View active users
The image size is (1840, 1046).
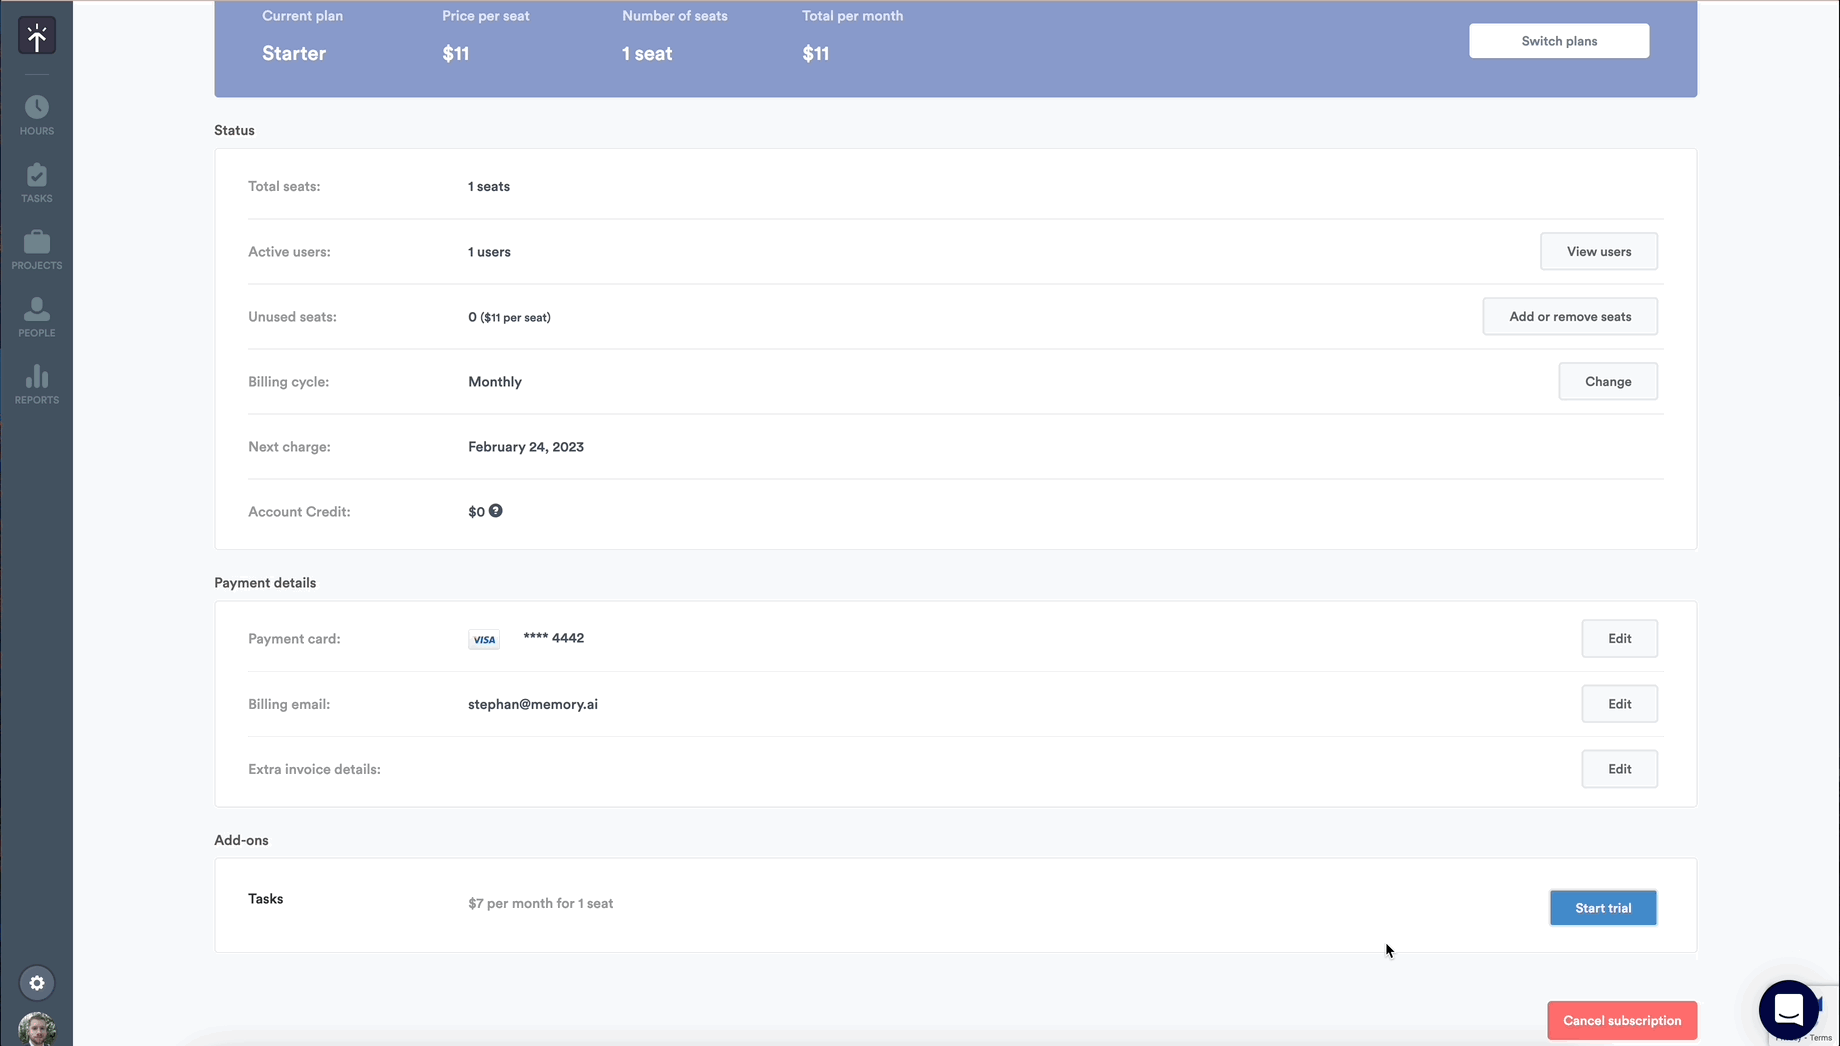click(1598, 251)
